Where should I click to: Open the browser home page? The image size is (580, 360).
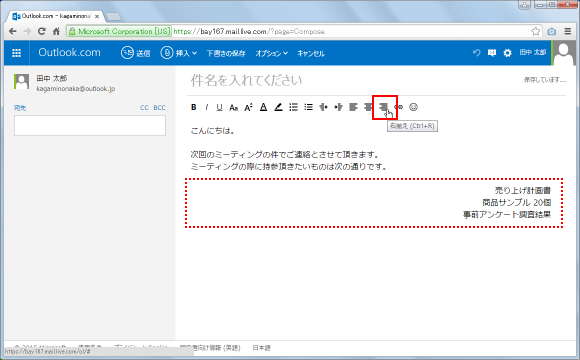coord(56,31)
